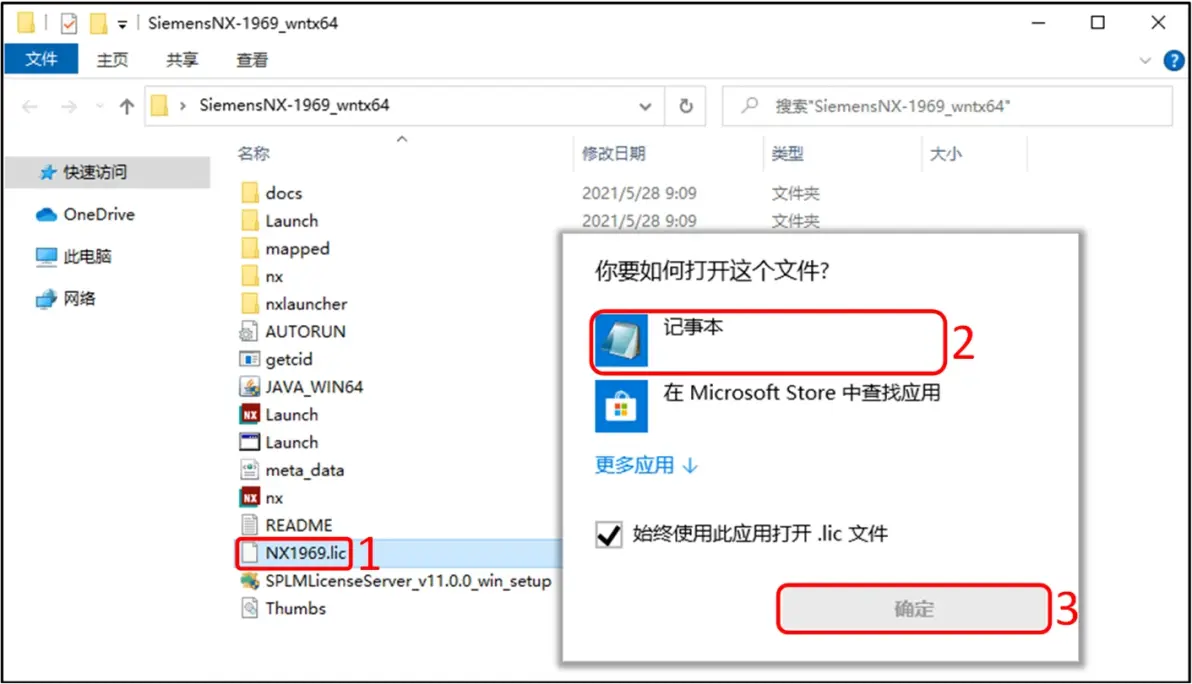Toggle always use this app for .lic files

609,534
